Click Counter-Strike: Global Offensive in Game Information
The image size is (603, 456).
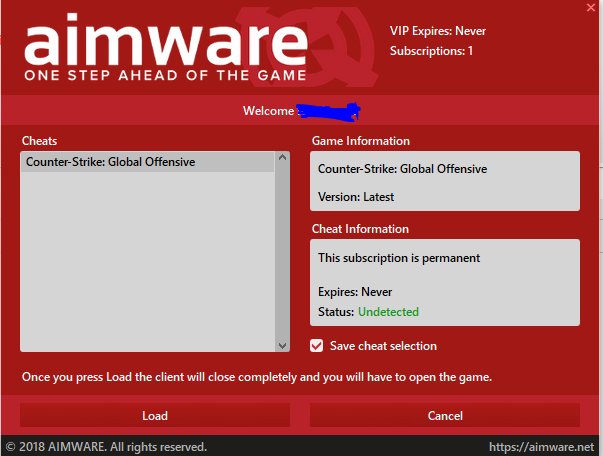(x=402, y=169)
